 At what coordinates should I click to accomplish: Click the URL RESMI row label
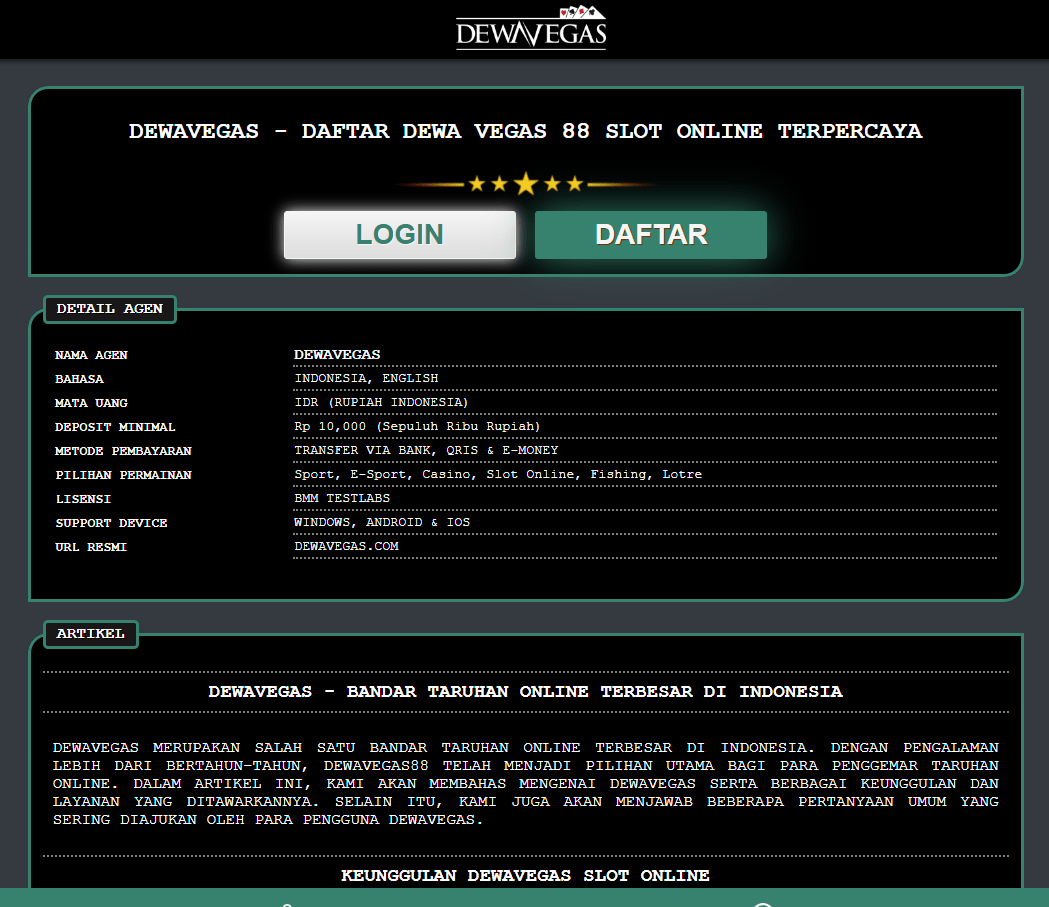coord(91,548)
